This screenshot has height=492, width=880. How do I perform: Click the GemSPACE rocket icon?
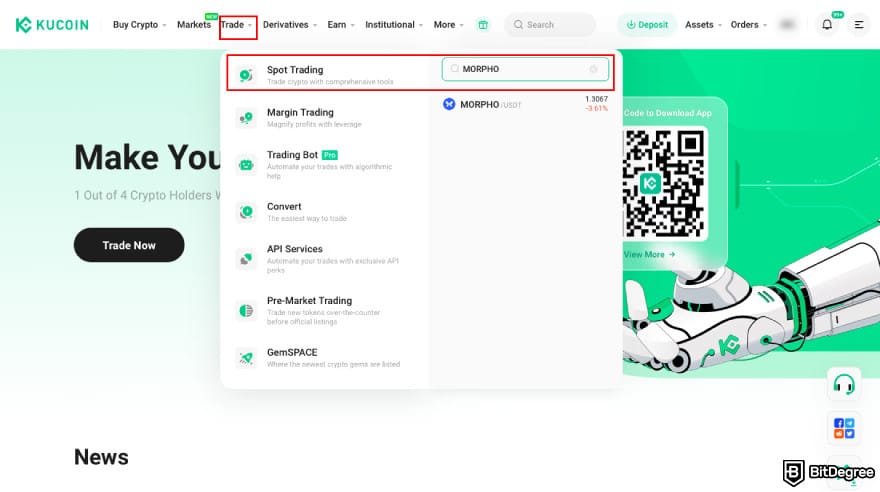coord(246,357)
